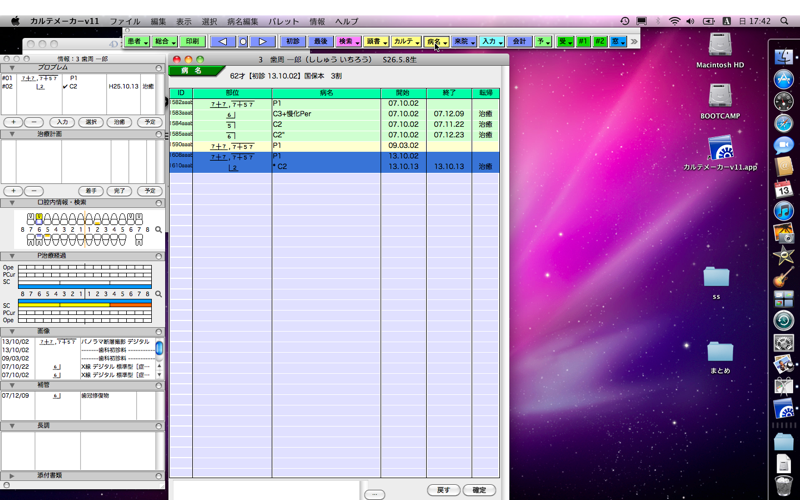Viewport: 800px width, 500px height.
Task: Open the BOOTCAMP drive on desktop
Action: click(x=721, y=97)
